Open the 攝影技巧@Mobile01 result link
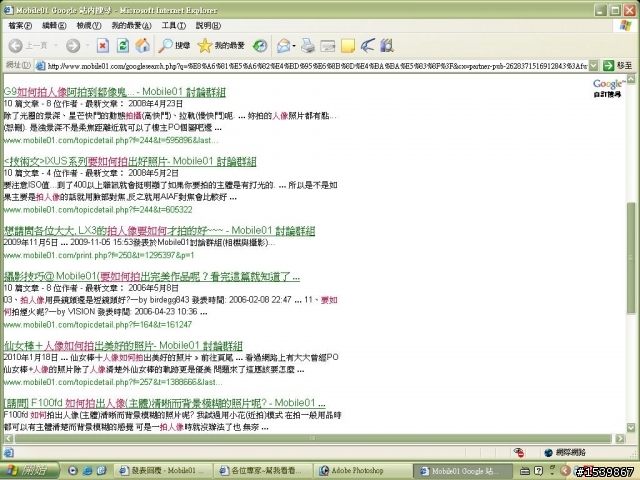The width and height of the screenshot is (640, 480). click(x=151, y=277)
